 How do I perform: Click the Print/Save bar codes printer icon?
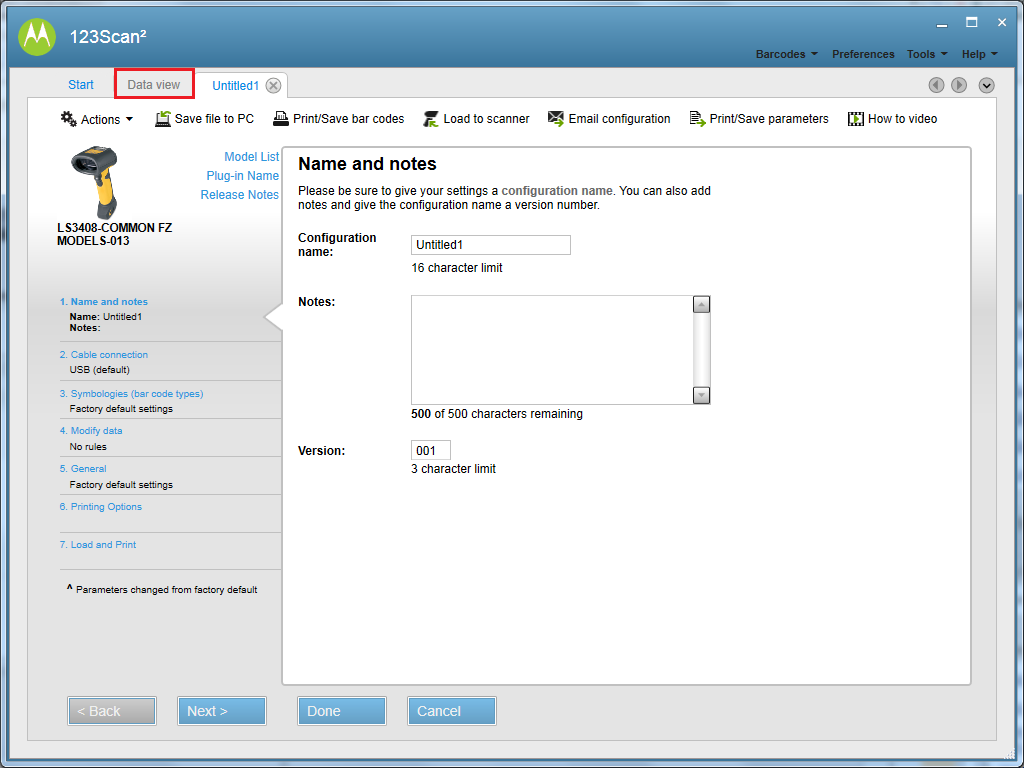pyautogui.click(x=281, y=119)
